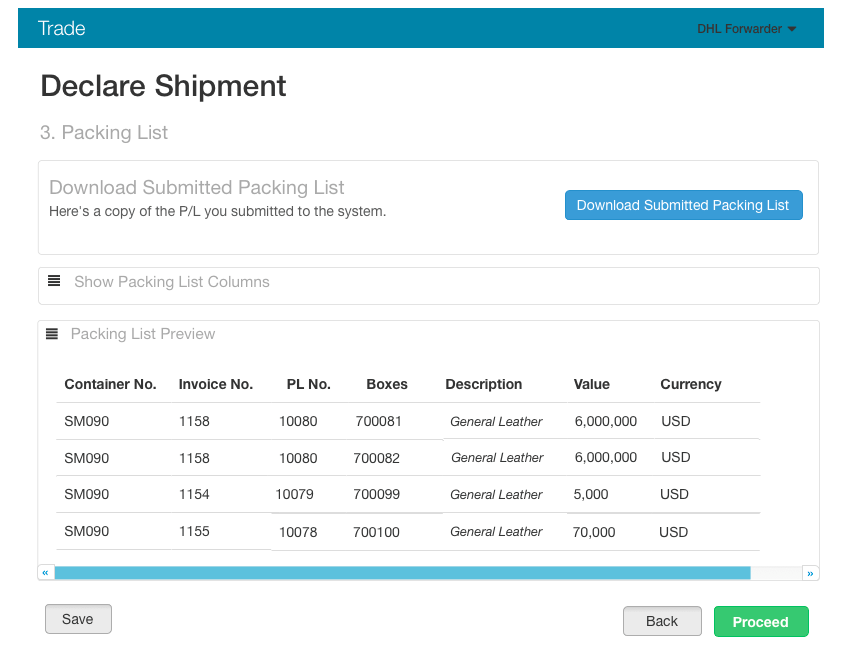Click the Container No. column header

pos(110,384)
